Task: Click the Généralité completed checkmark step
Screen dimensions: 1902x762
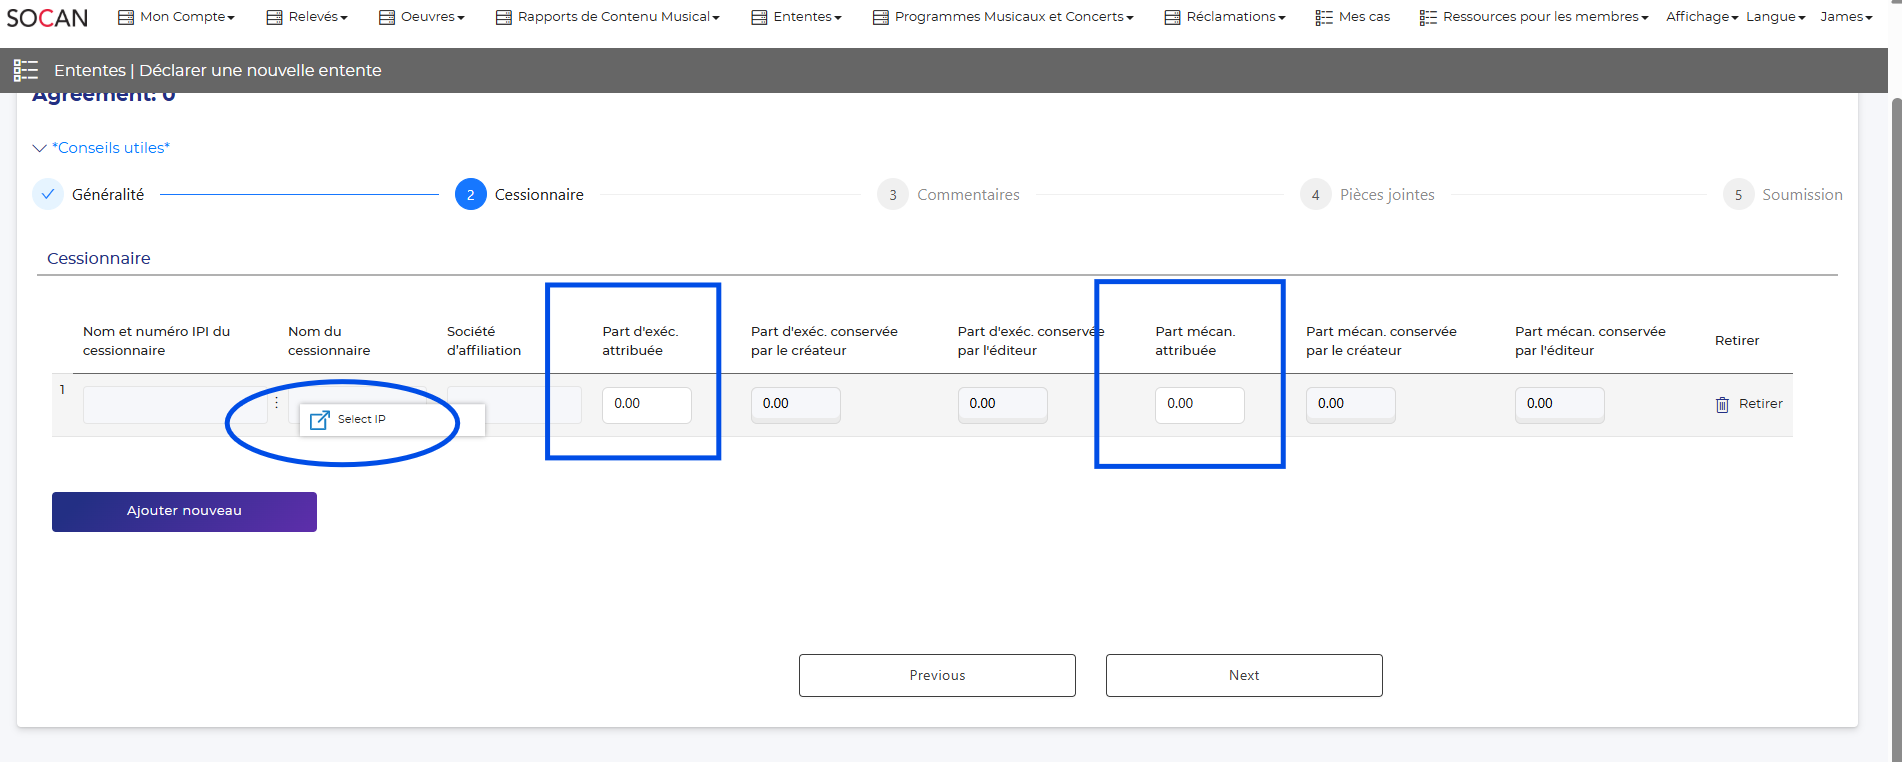Action: point(48,194)
